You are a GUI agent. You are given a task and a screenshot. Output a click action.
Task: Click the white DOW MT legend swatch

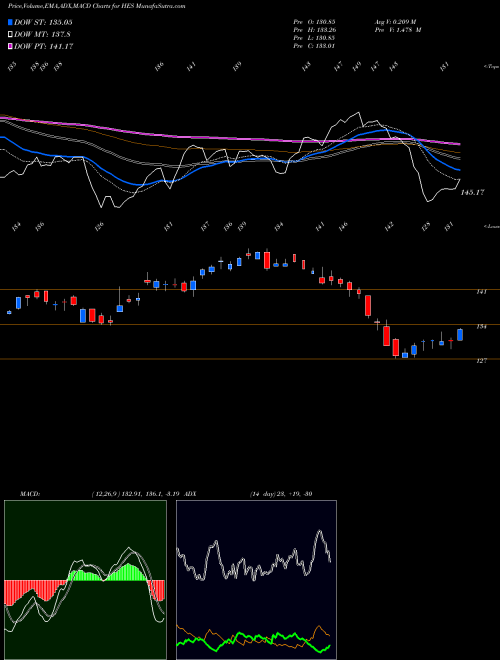(x=10, y=35)
